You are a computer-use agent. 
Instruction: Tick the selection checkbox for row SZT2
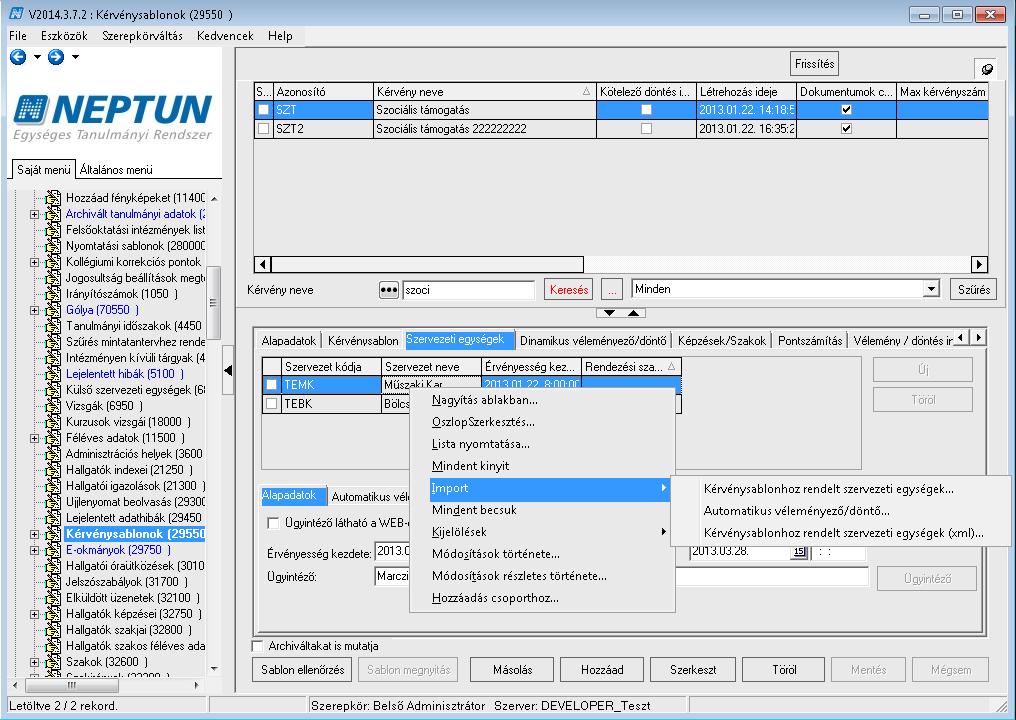click(x=264, y=129)
